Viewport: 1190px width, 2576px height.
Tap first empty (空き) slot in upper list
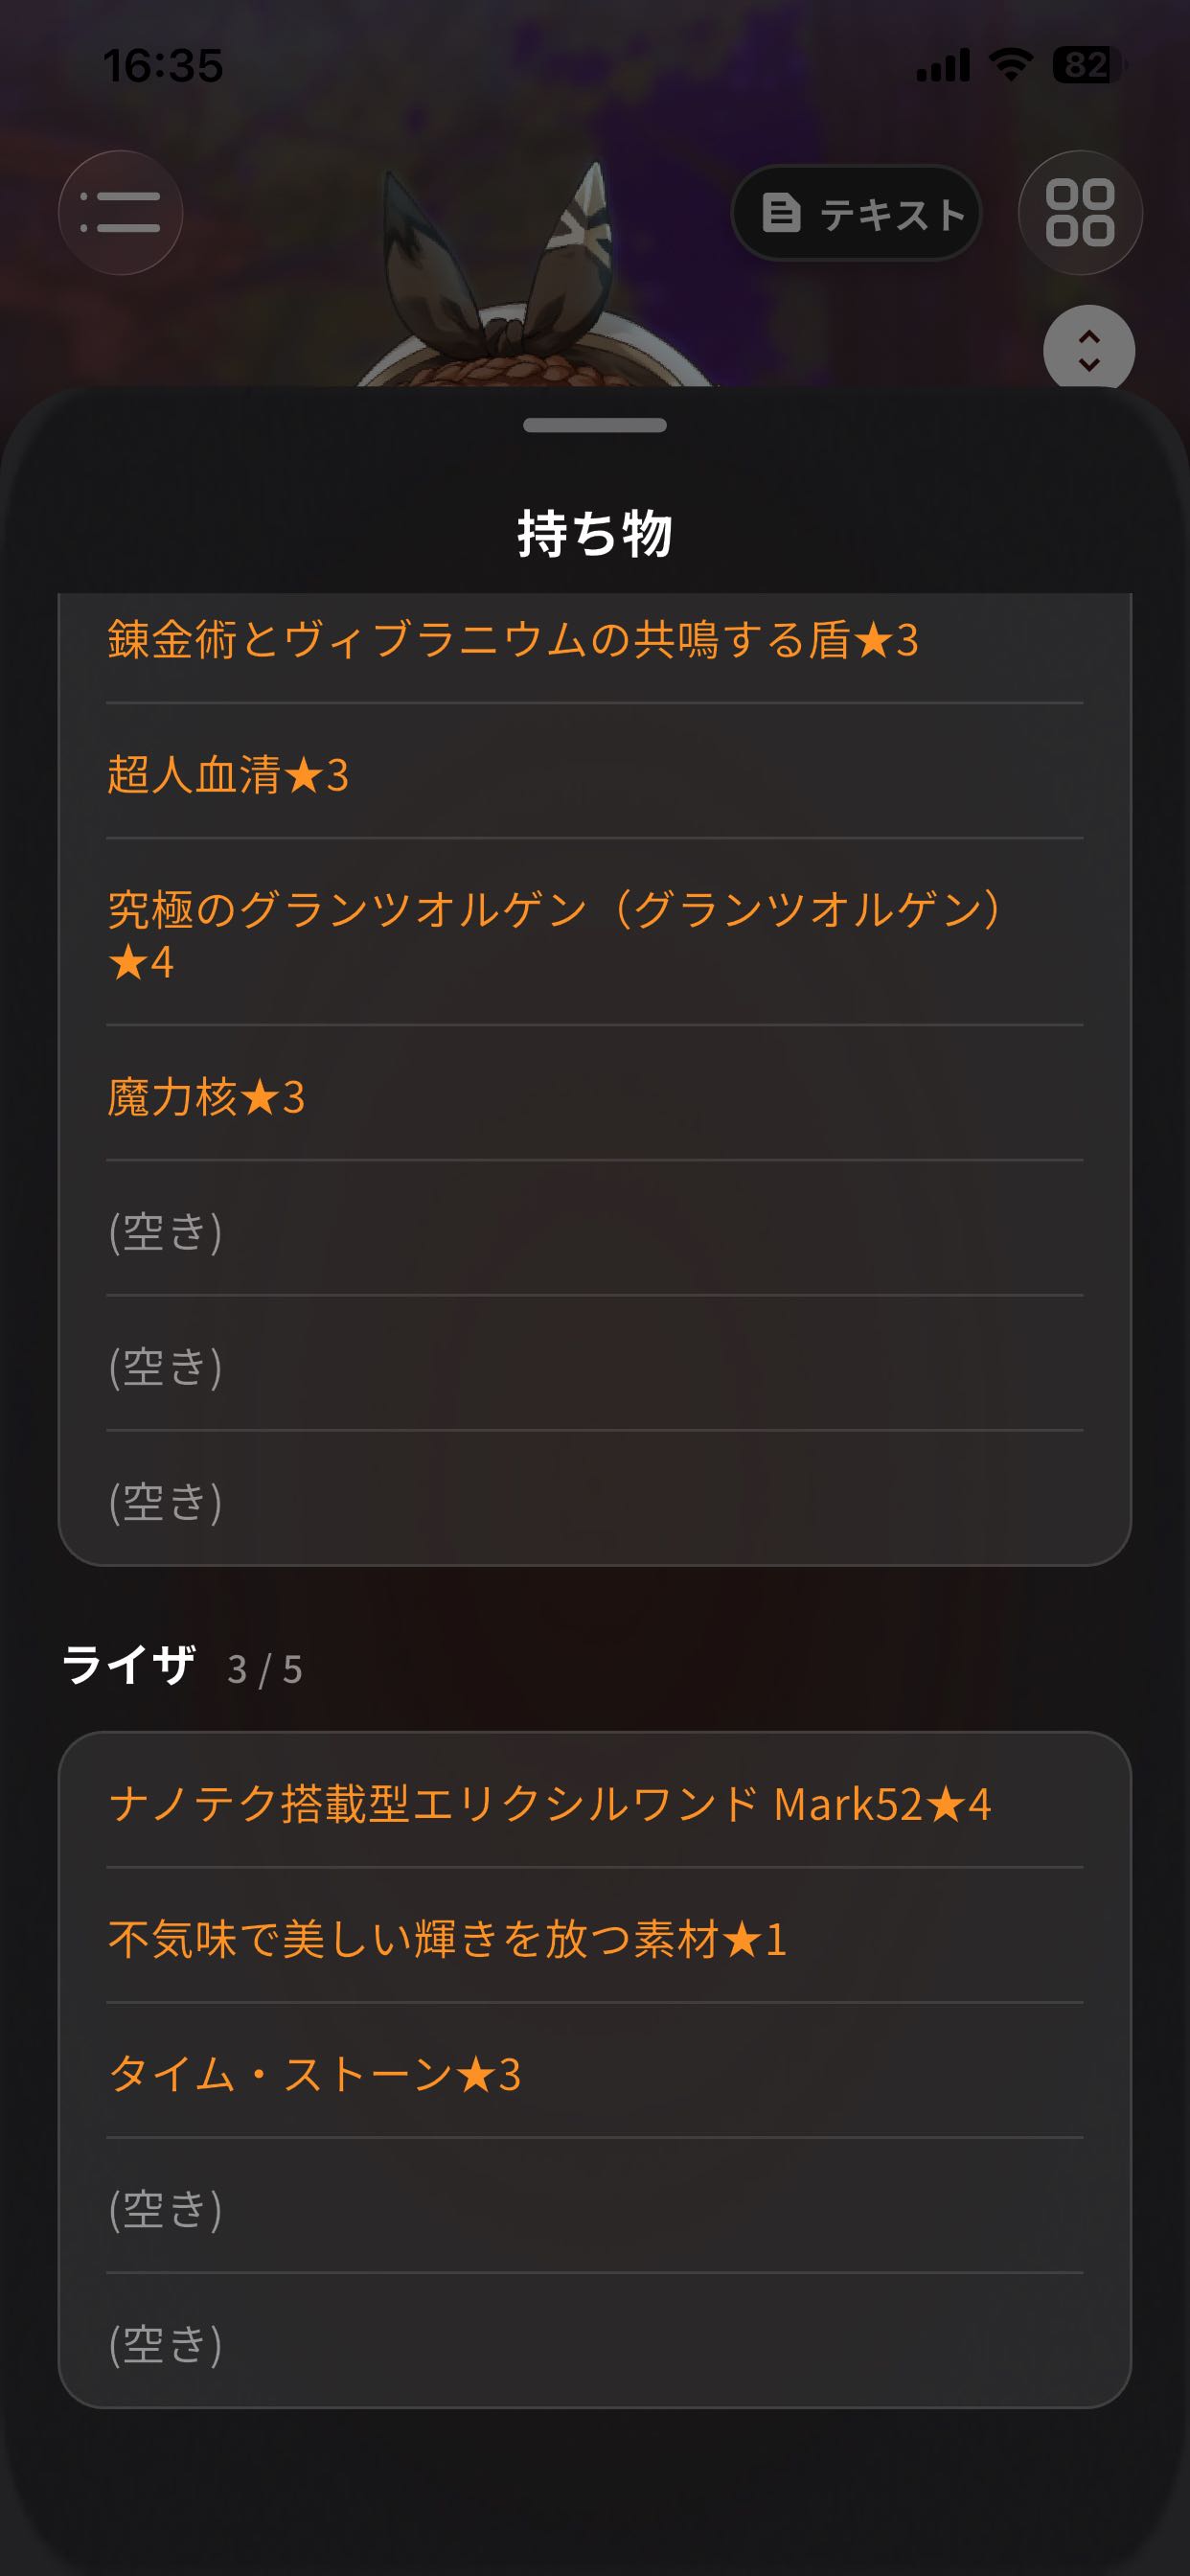[x=595, y=1229]
